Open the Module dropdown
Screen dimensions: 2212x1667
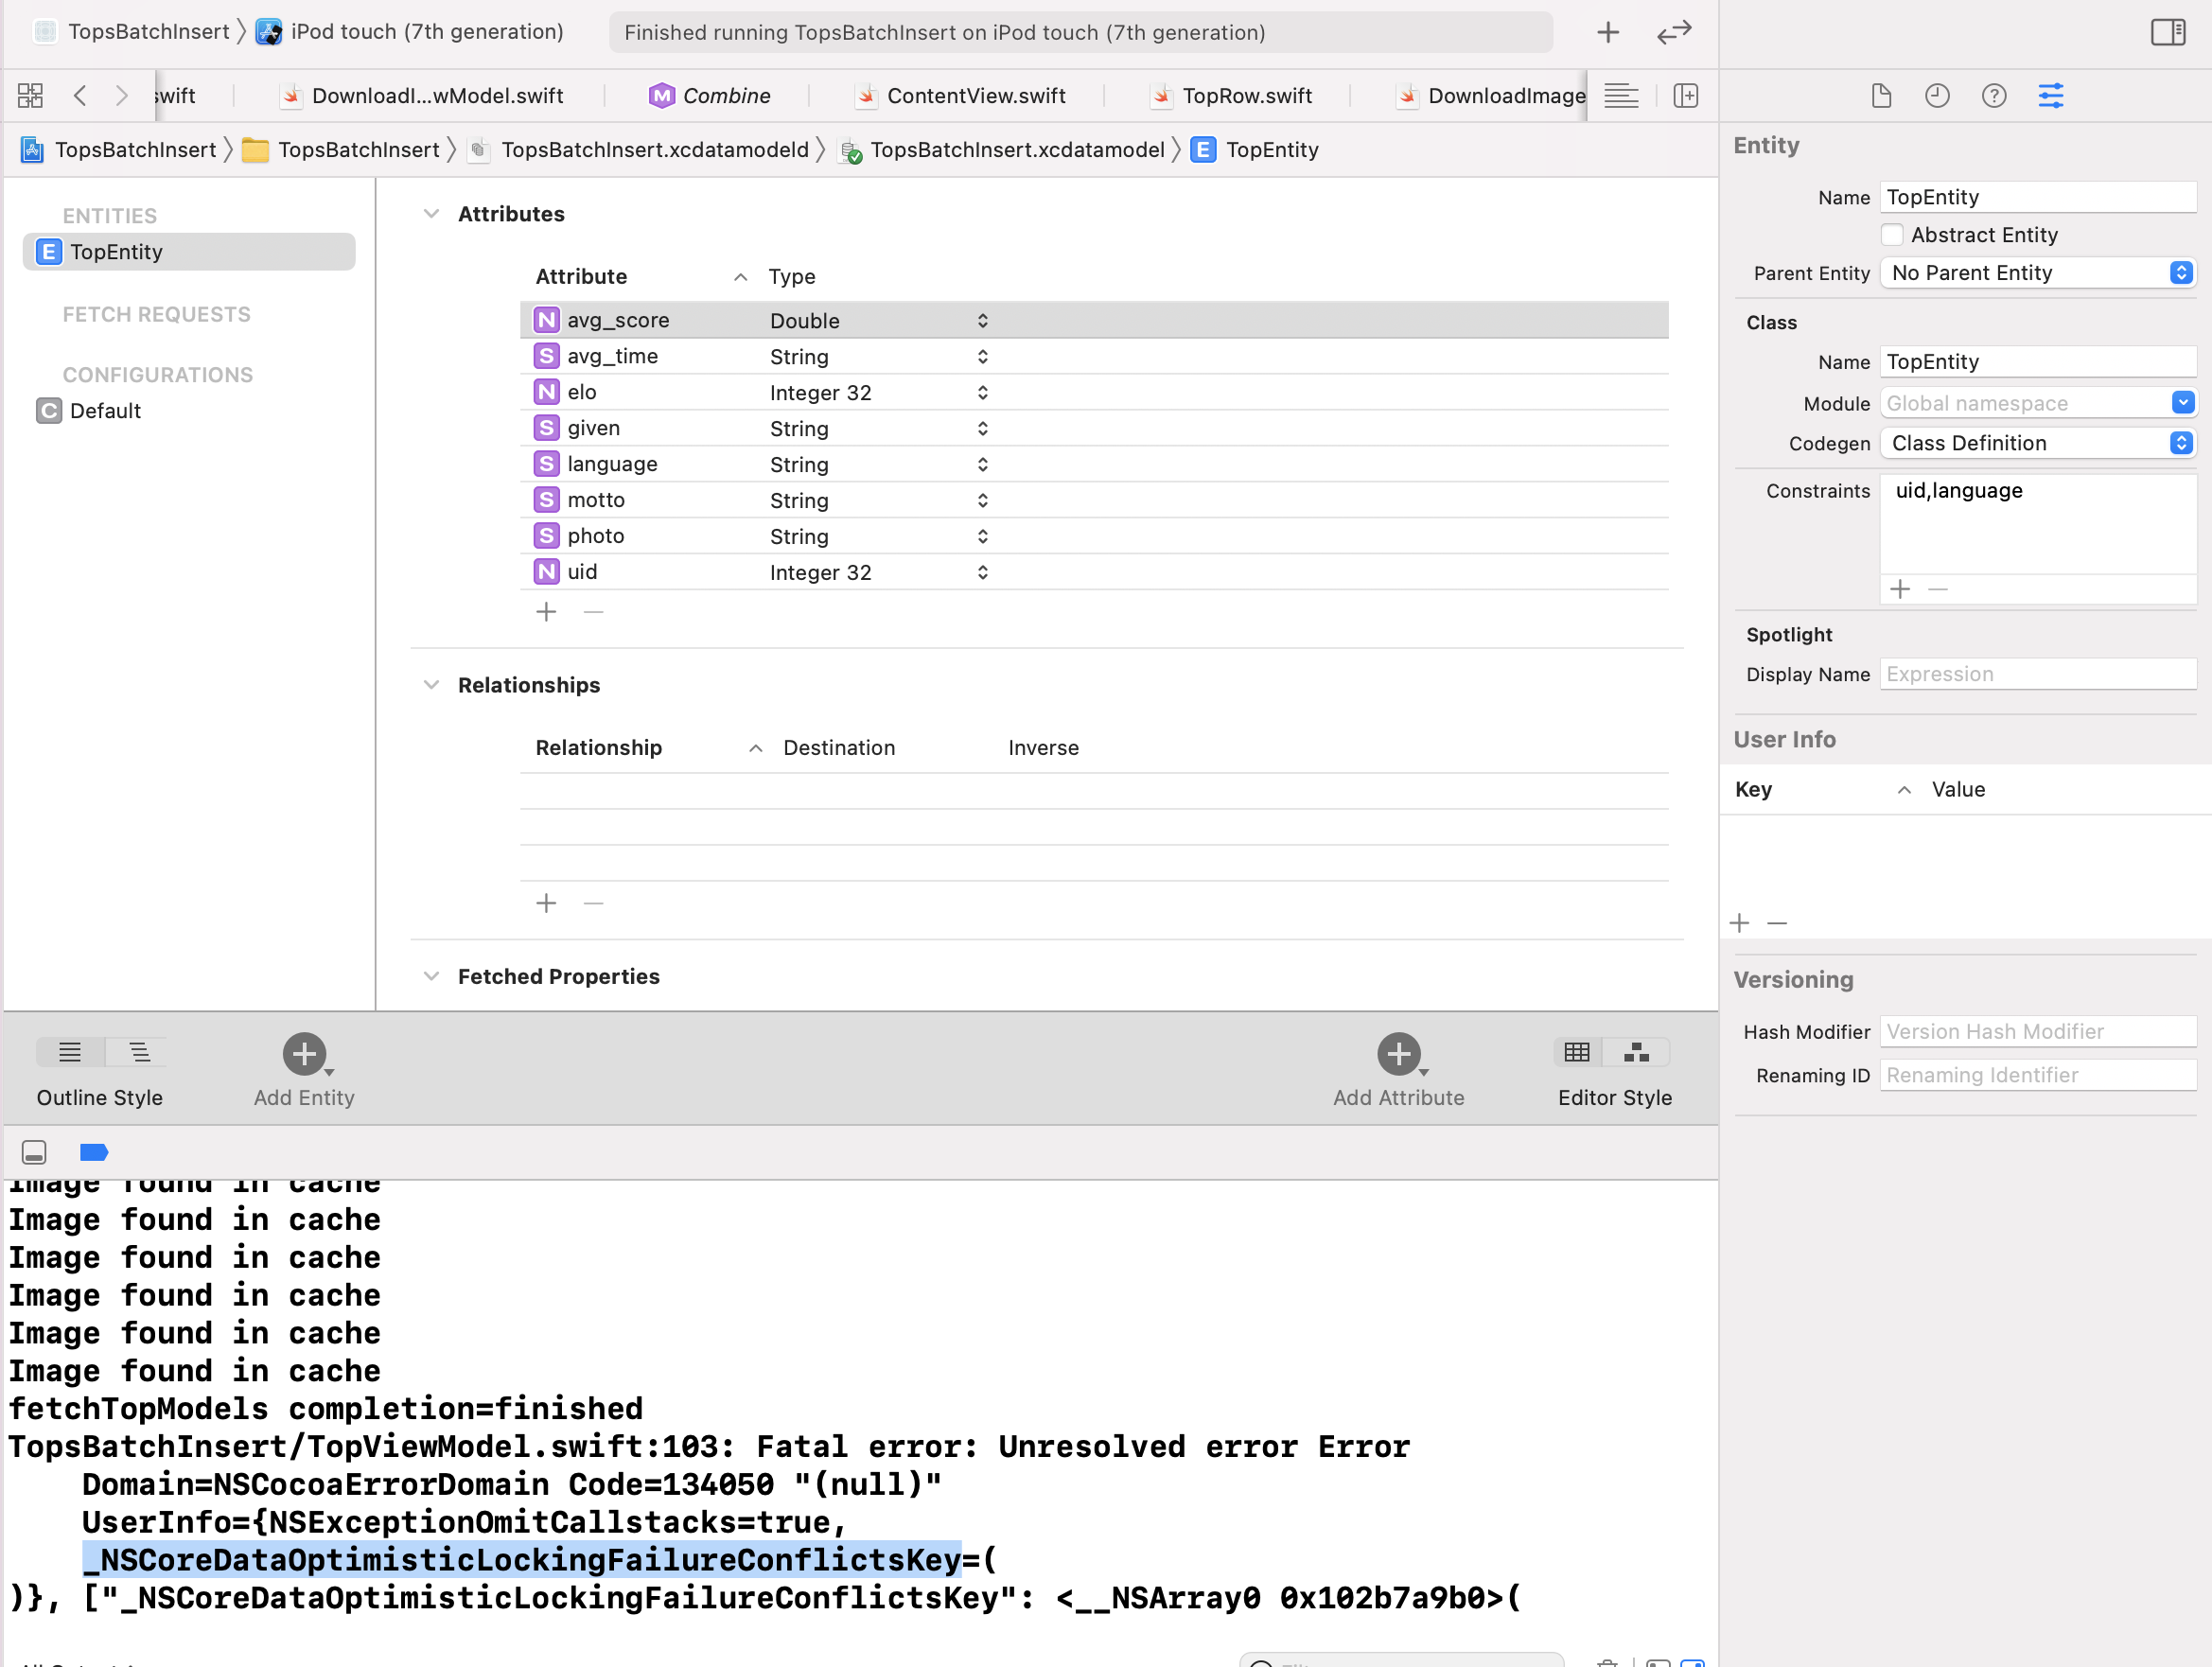pyautogui.click(x=2038, y=403)
